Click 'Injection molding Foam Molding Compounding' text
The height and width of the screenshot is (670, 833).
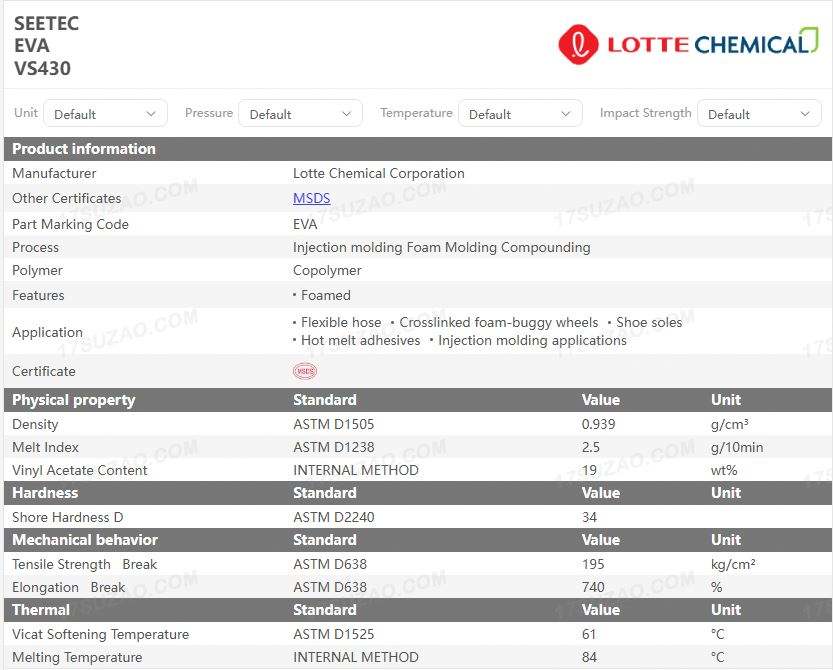[441, 248]
